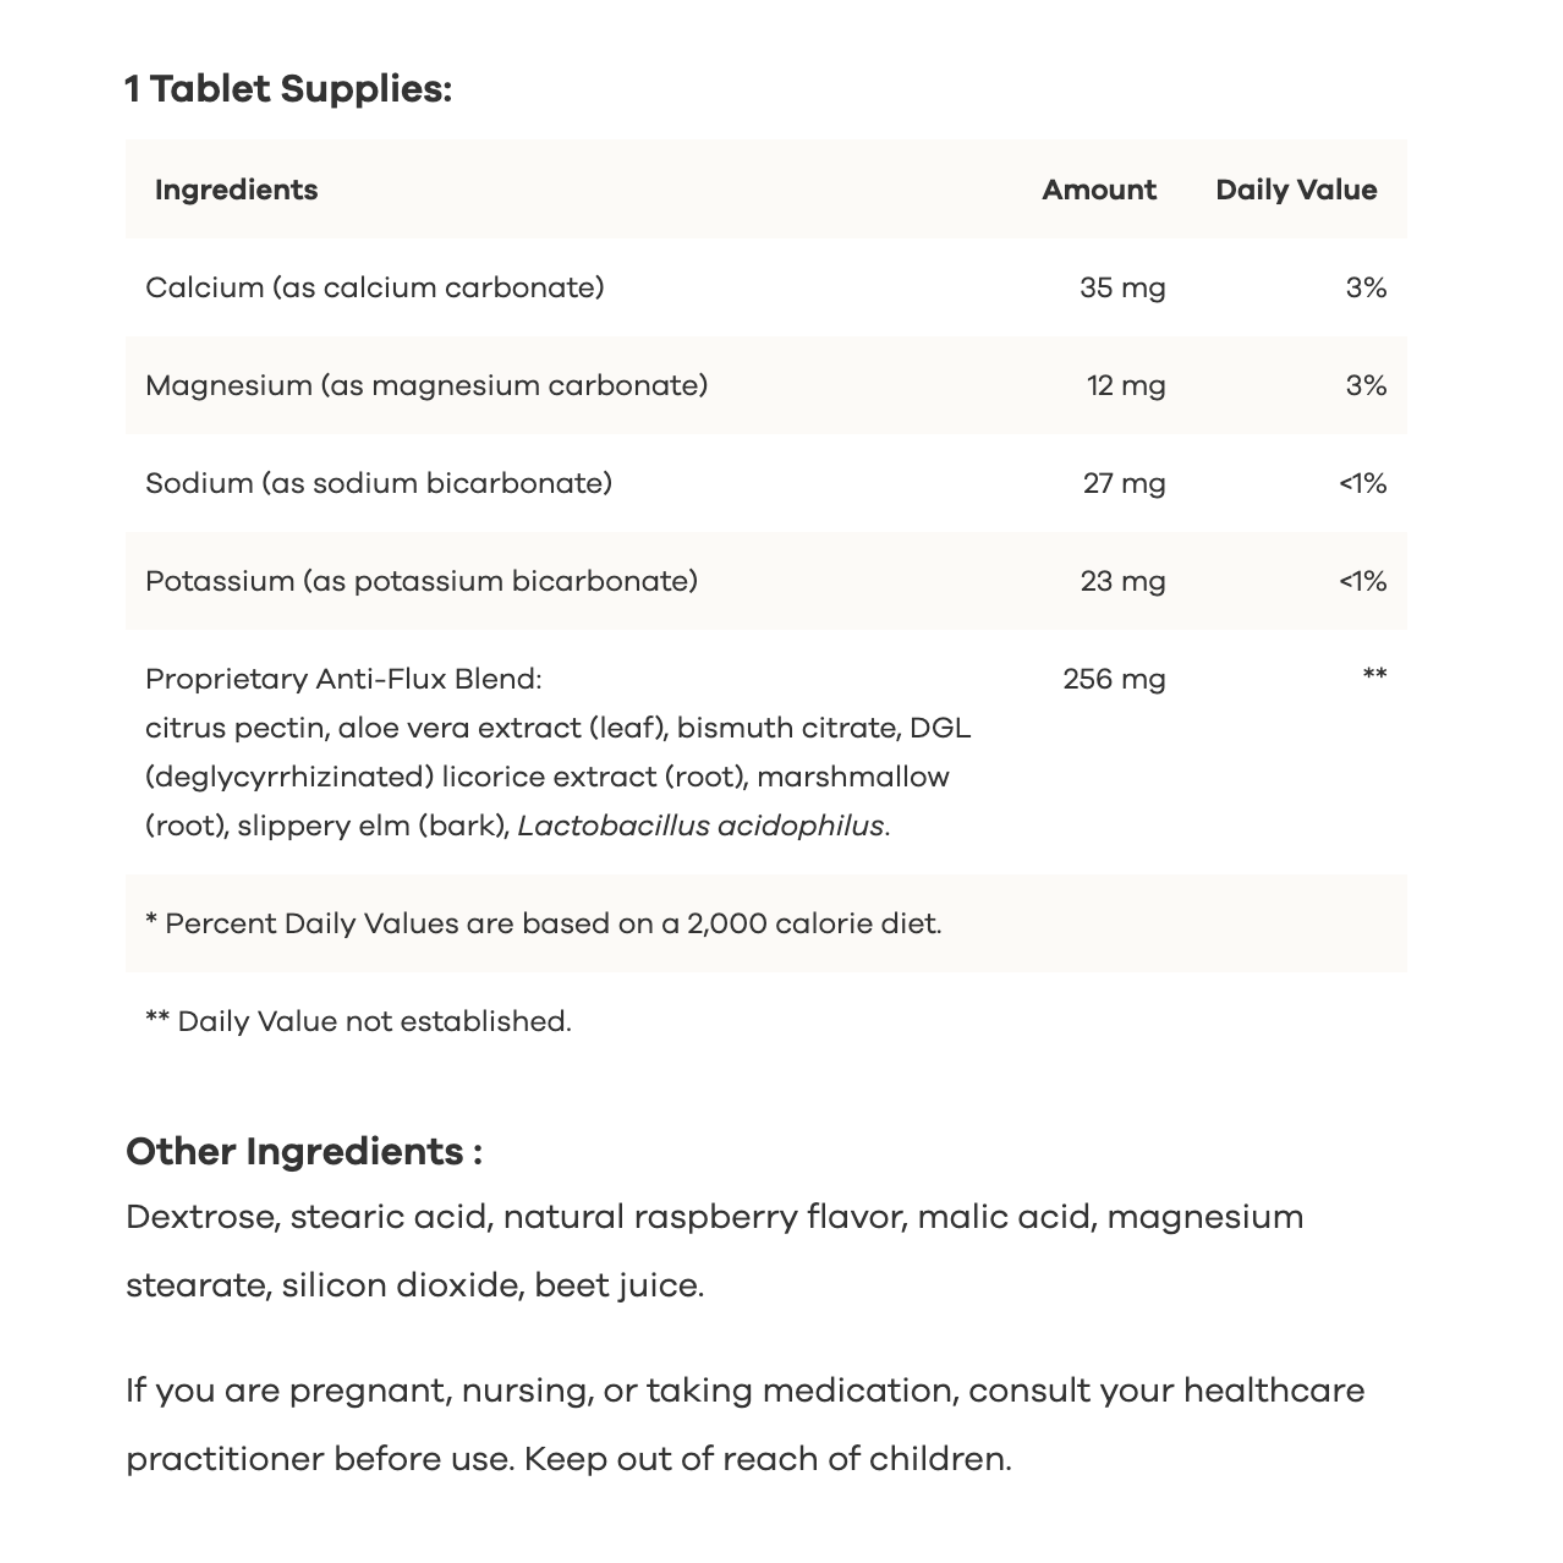Click the "1 Tablet Supplies:" heading
Screen dimensions: 1563x1563
click(288, 89)
